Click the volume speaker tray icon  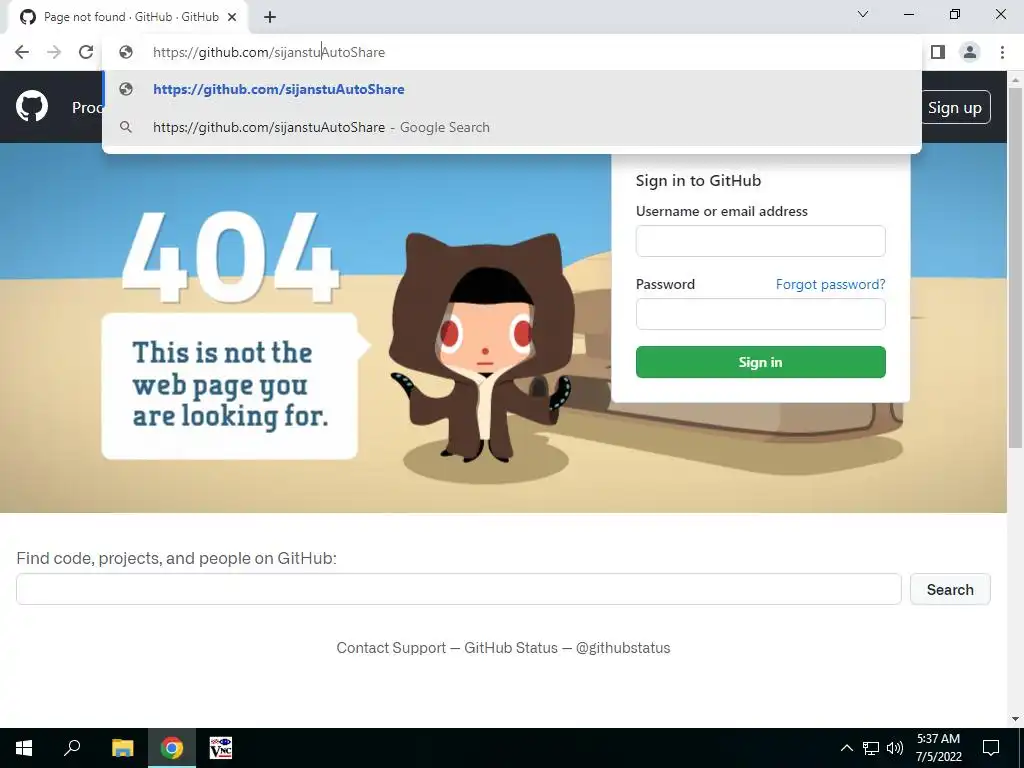[x=895, y=748]
